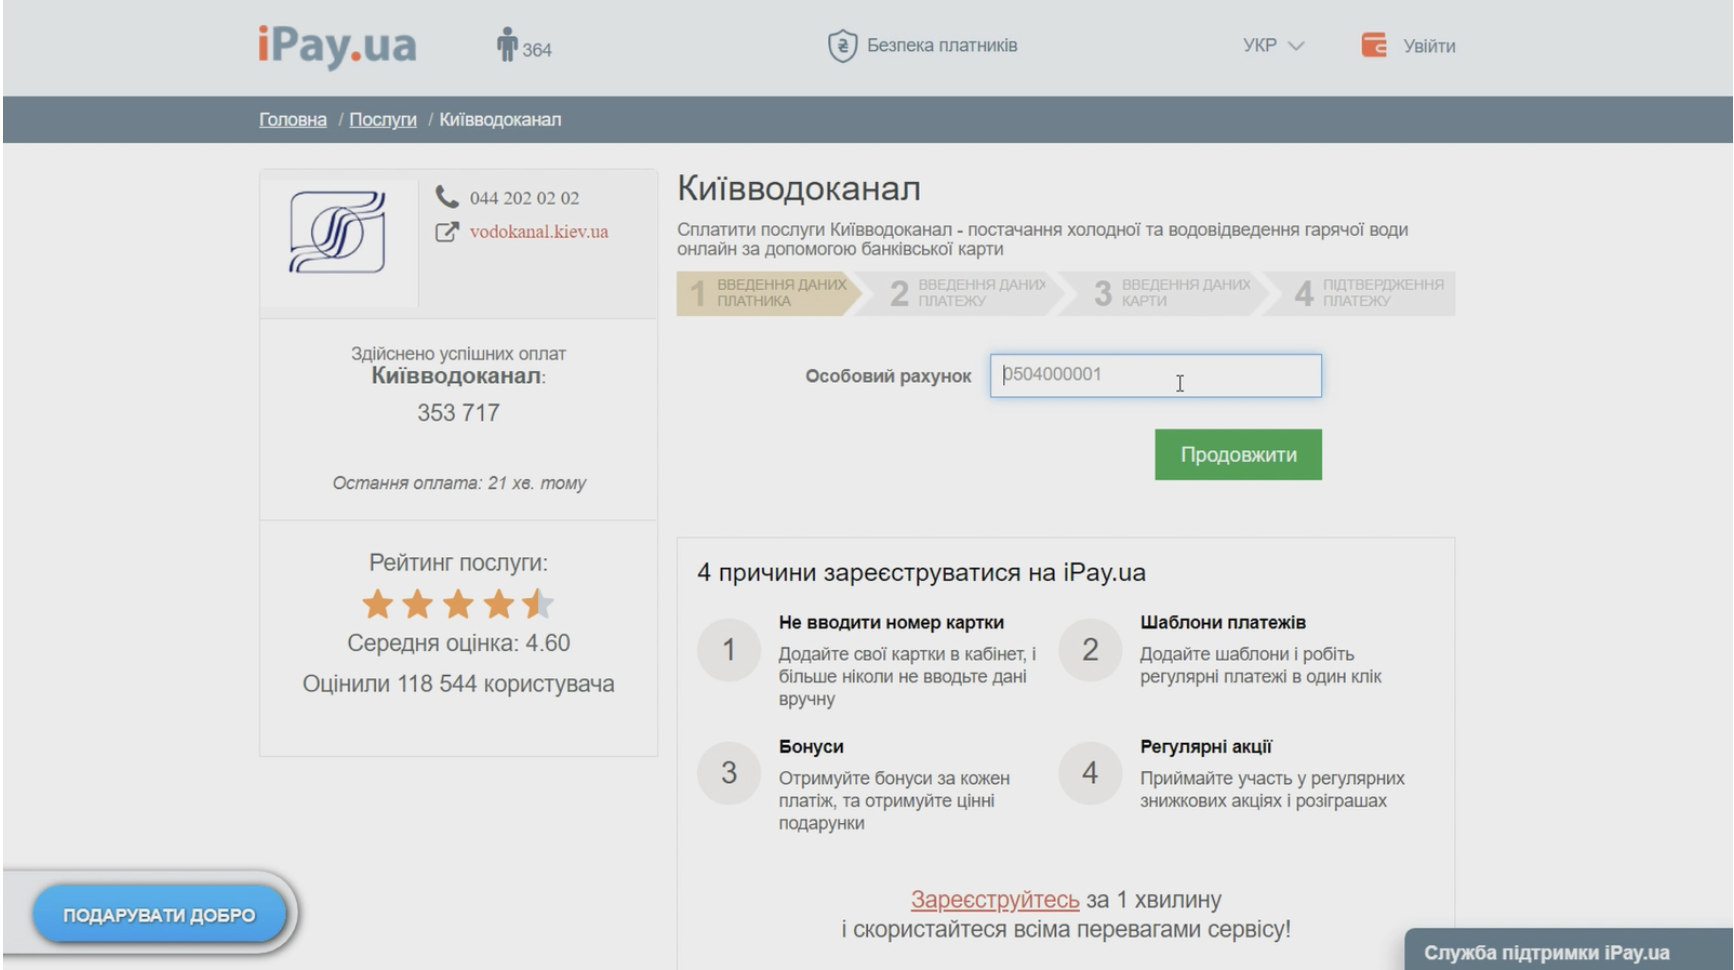Click Середня оцінка: 4.60 text

point(459,643)
